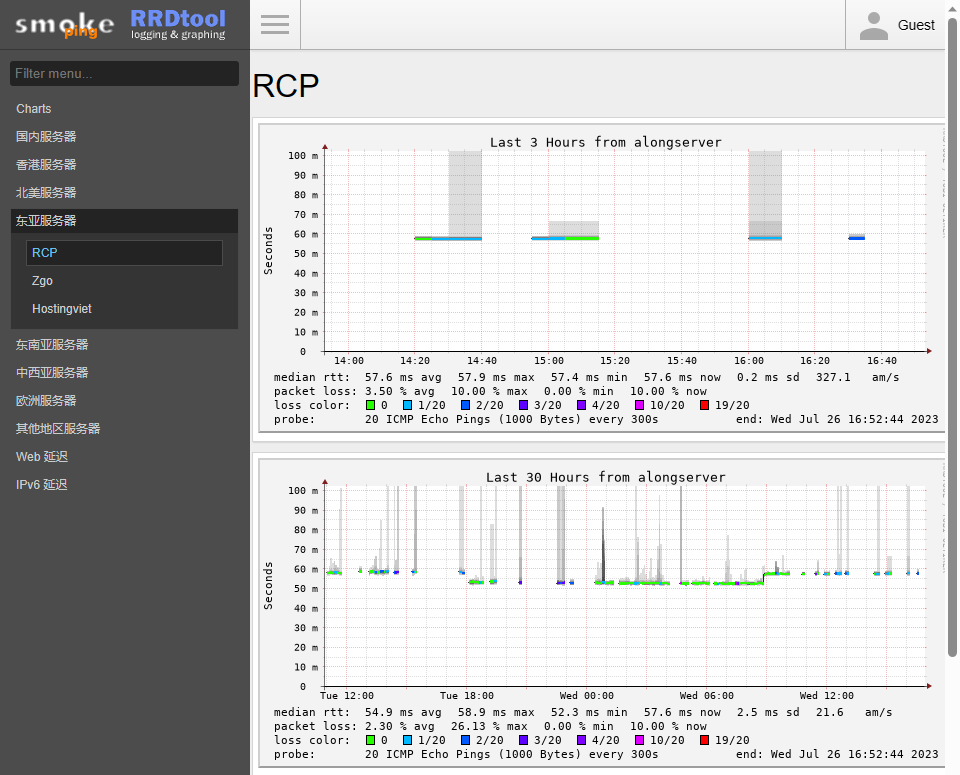This screenshot has height=775, width=960.
Task: Open the RRDtool logo link
Action: 178,24
